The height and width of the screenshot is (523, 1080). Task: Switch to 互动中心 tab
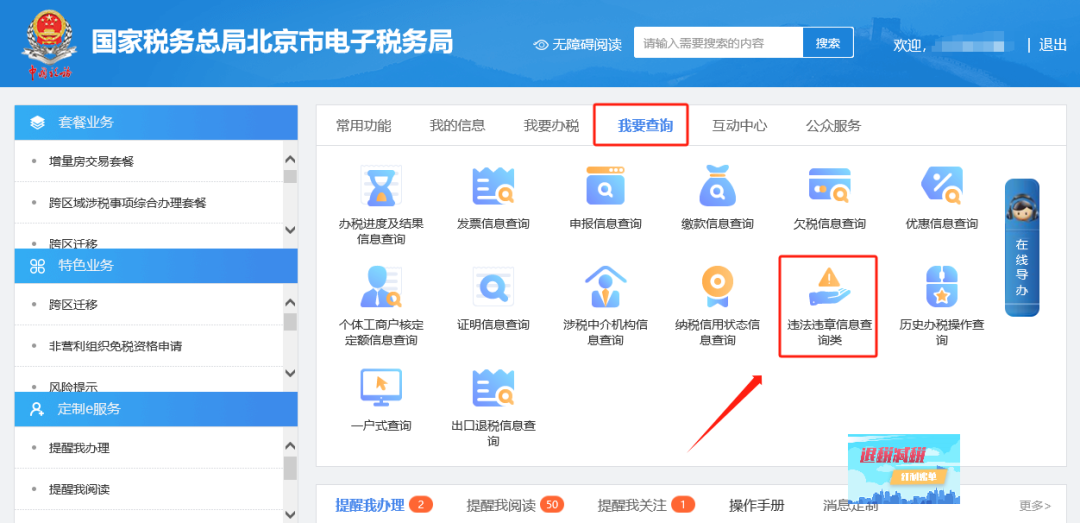(740, 125)
